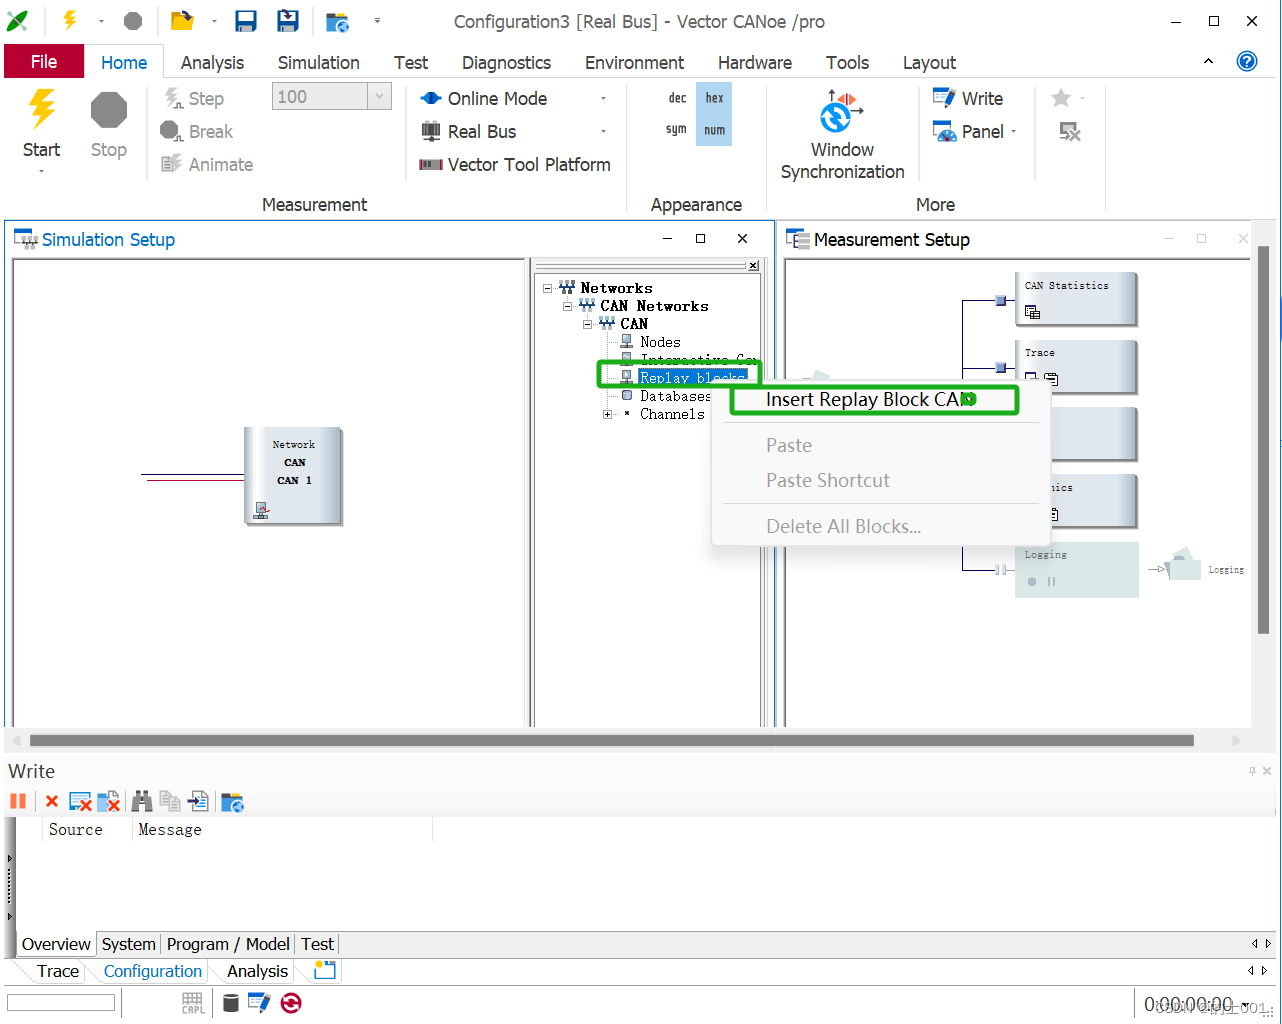Switch to the Hardware ribbon tab

[x=755, y=62]
